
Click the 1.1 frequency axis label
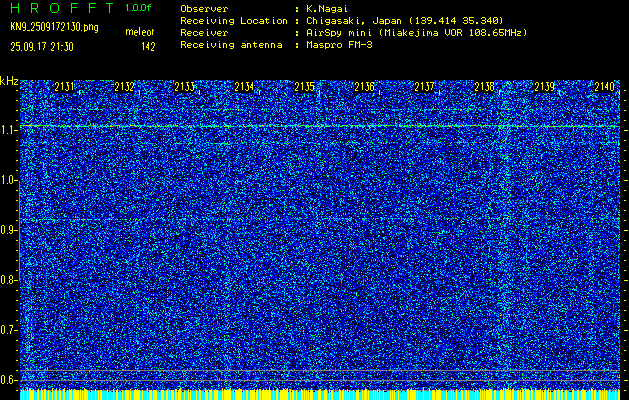tap(8, 130)
